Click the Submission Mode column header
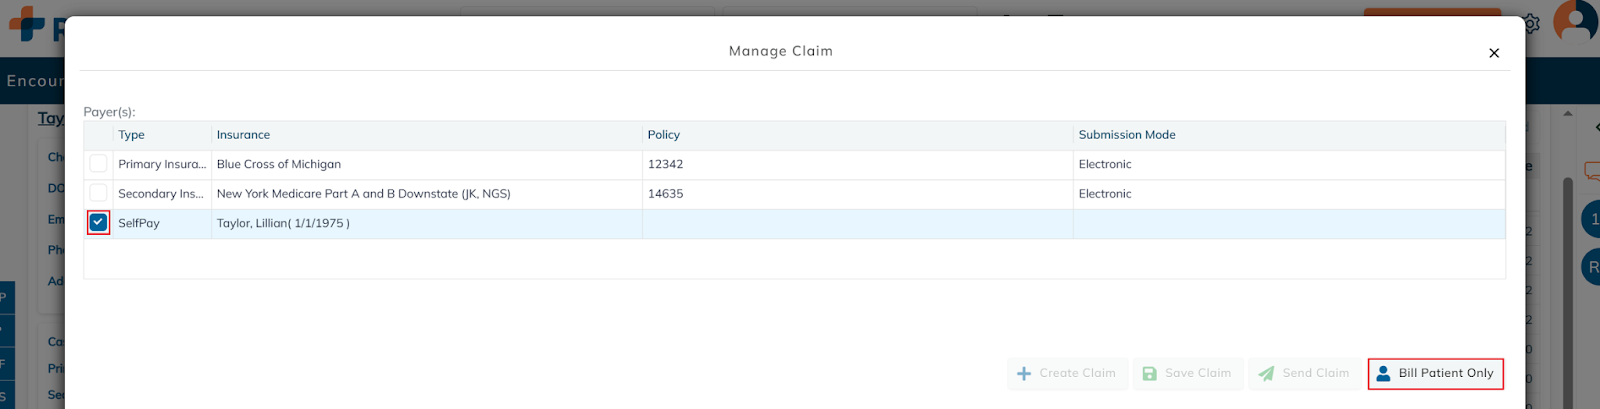This screenshot has width=1600, height=409. click(1126, 135)
